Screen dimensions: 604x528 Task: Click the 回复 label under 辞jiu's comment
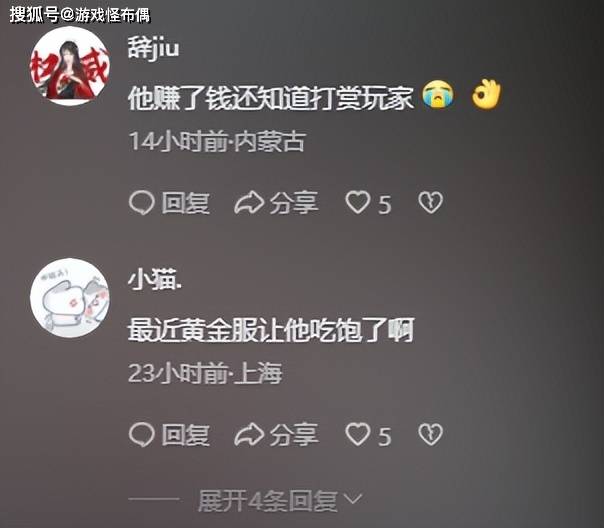[186, 203]
